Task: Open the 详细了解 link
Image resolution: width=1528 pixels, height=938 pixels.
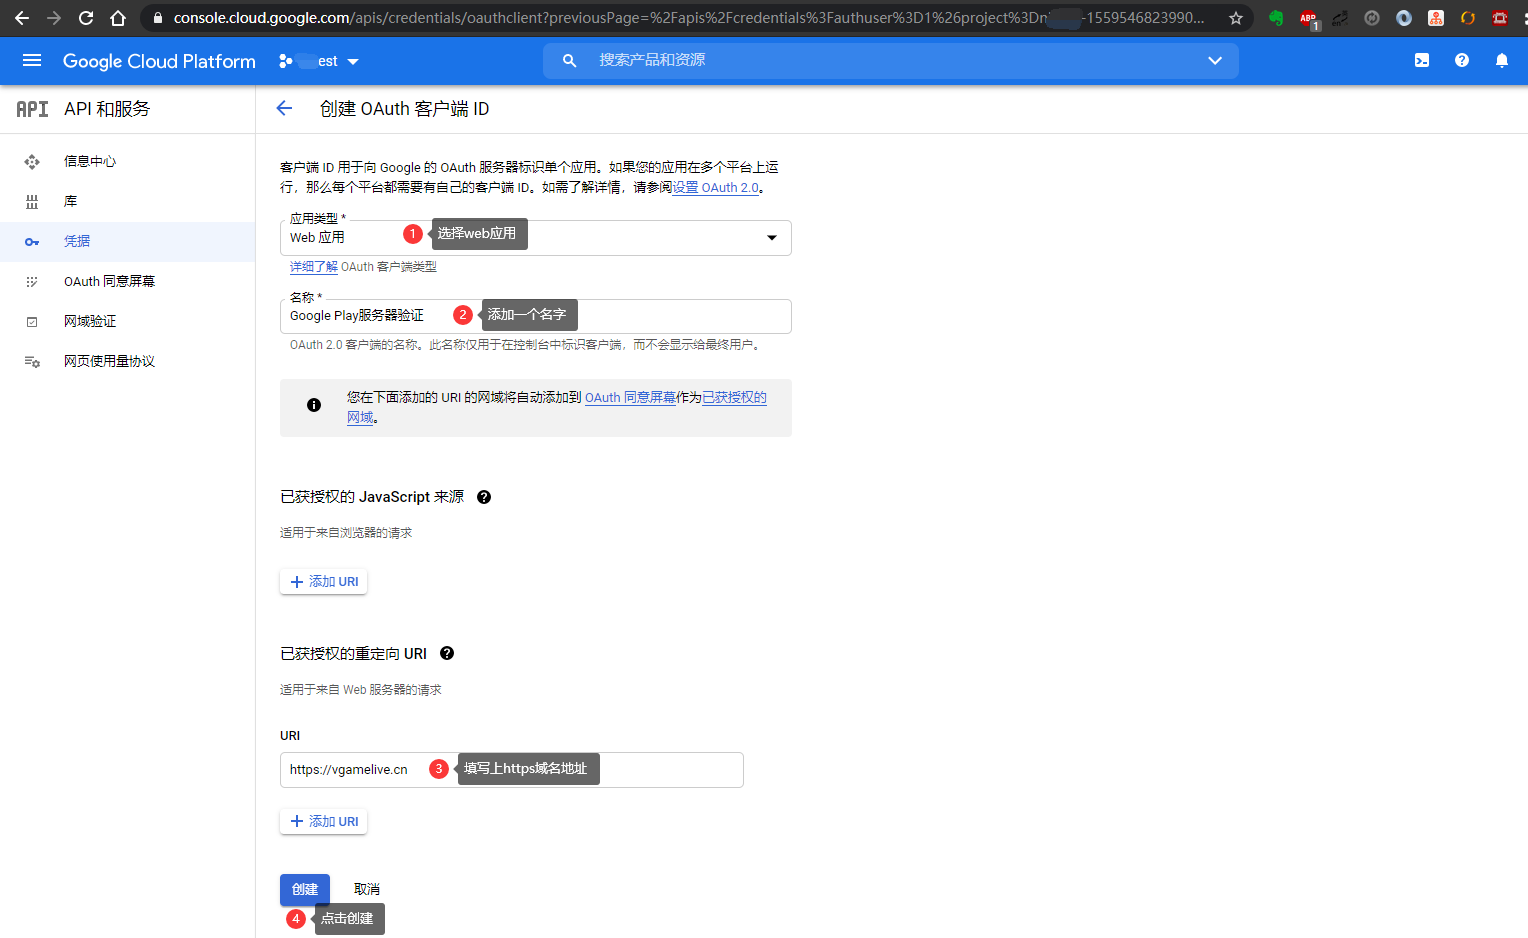Action: point(313,267)
